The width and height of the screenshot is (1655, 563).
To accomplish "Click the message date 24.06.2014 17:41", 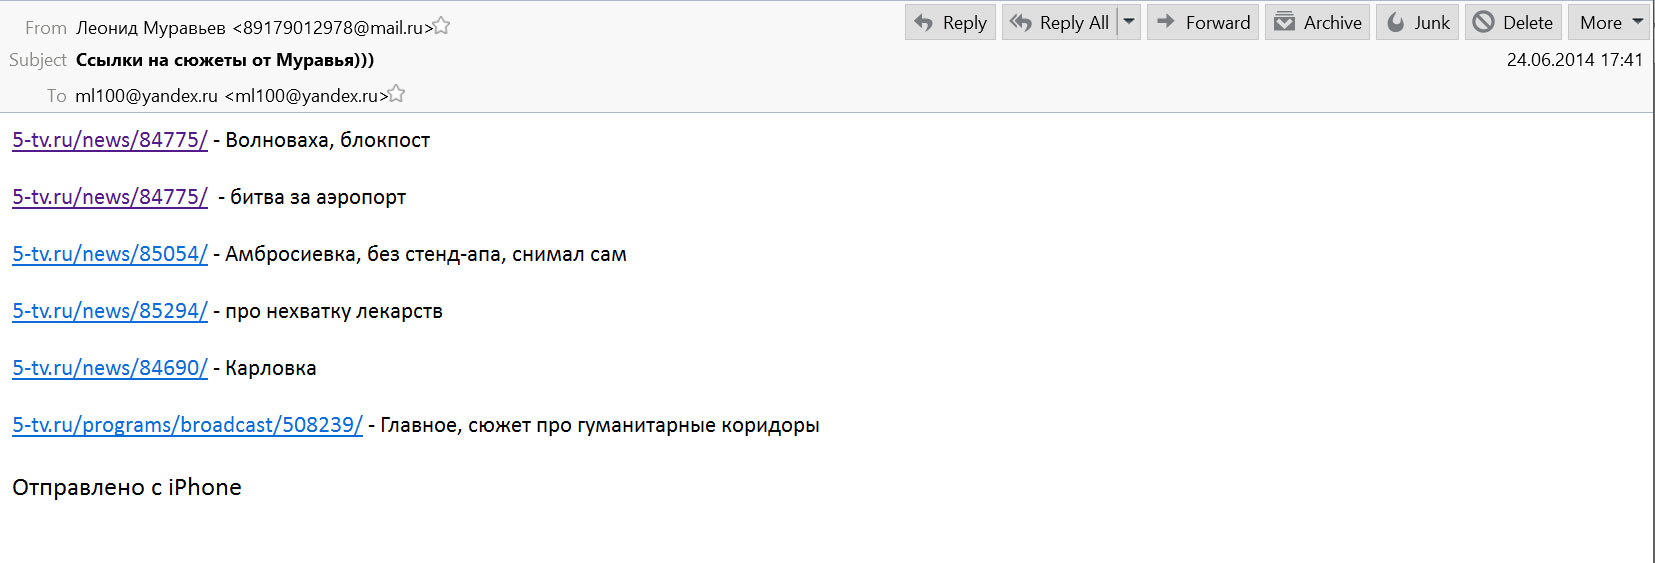I will [1574, 60].
